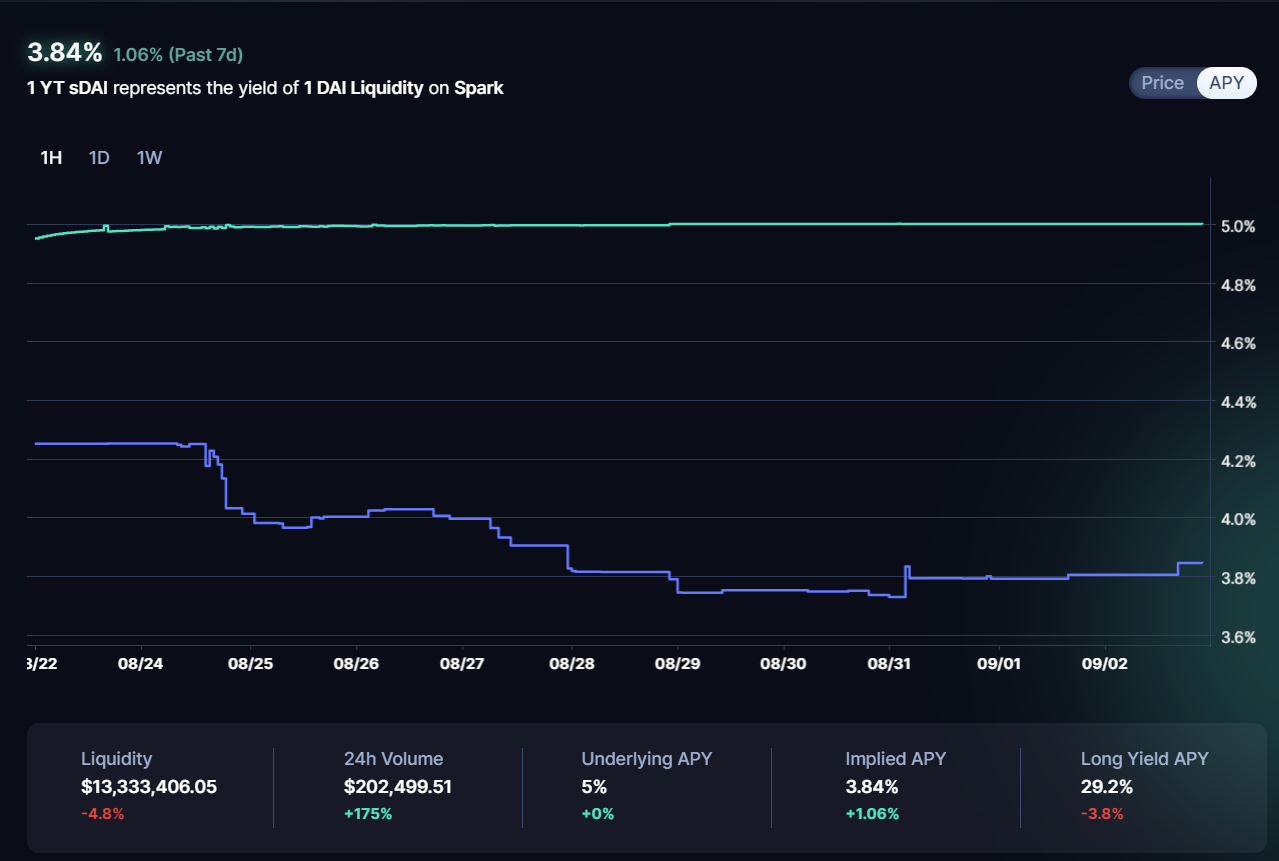Switch the chart to Price view
Viewport: 1279px width, 861px height.
click(x=1162, y=83)
